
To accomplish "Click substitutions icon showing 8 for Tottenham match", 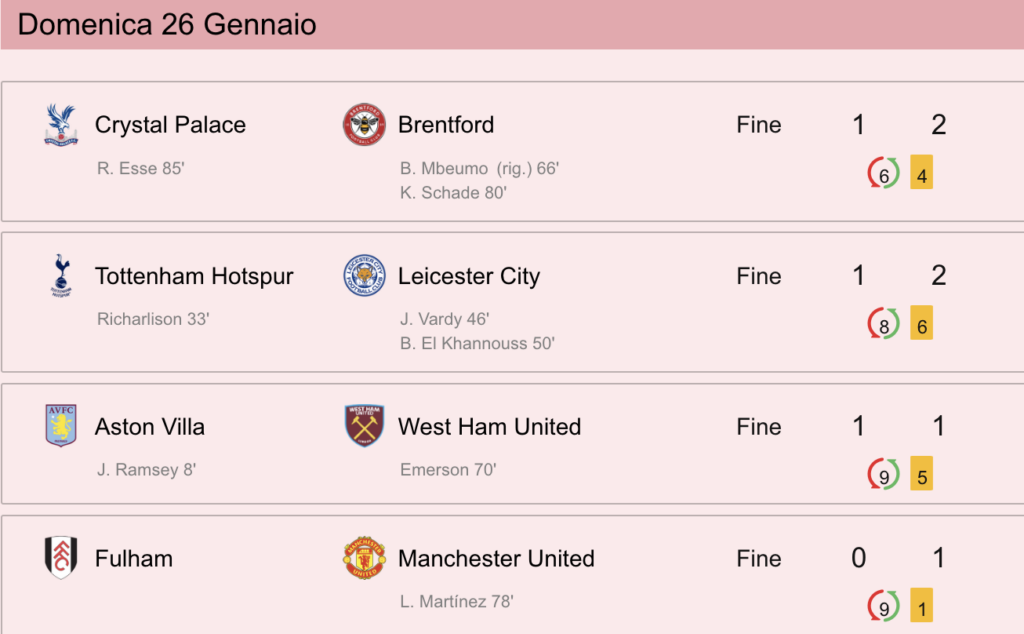I will click(x=883, y=323).
